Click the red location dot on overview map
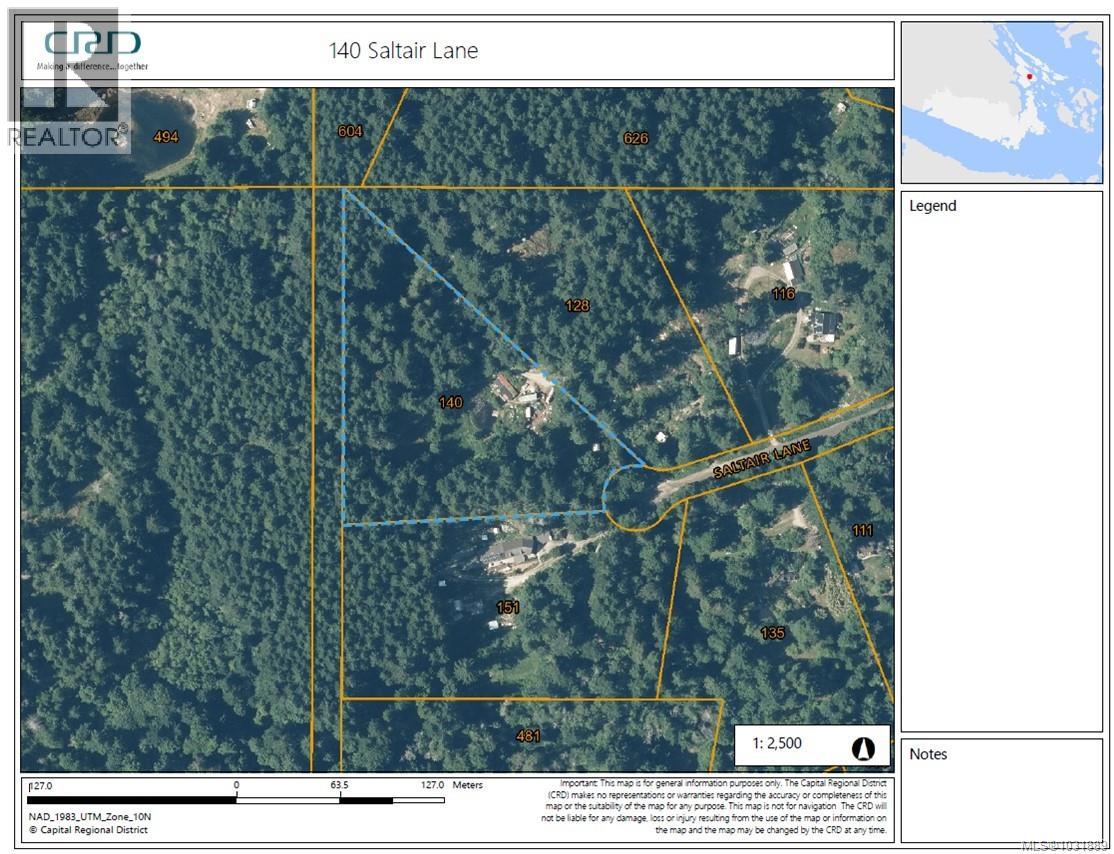1114x854 pixels. (1029, 77)
